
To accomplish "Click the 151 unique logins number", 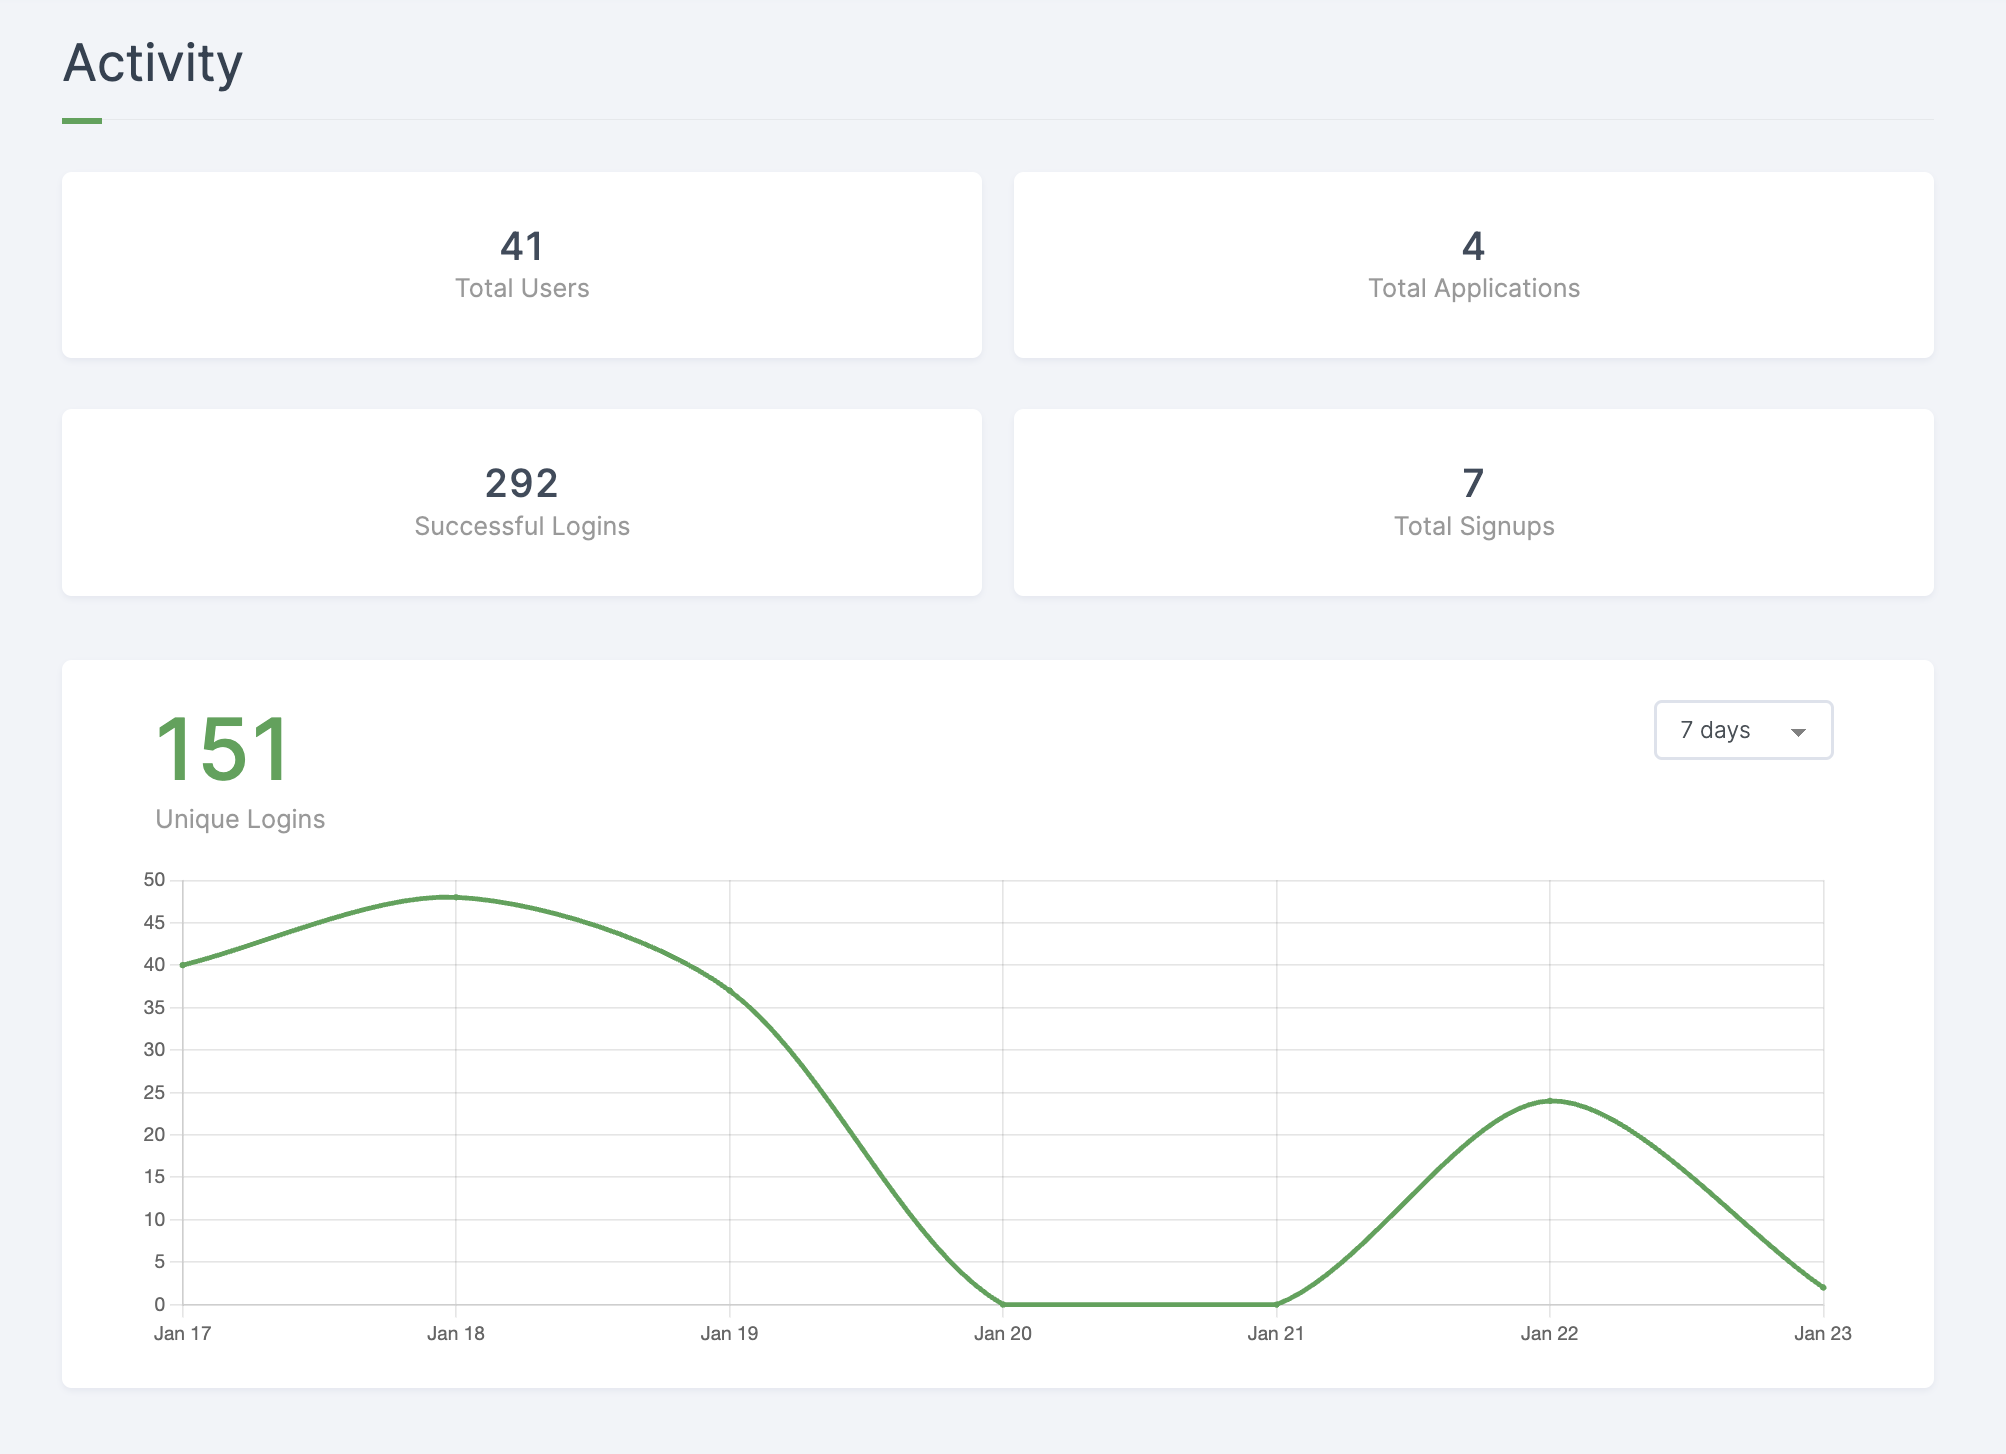I will [x=223, y=749].
